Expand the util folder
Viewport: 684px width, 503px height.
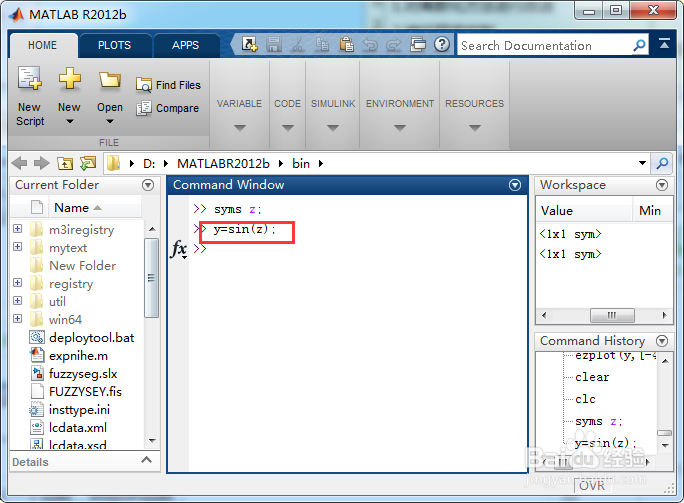tap(17, 301)
